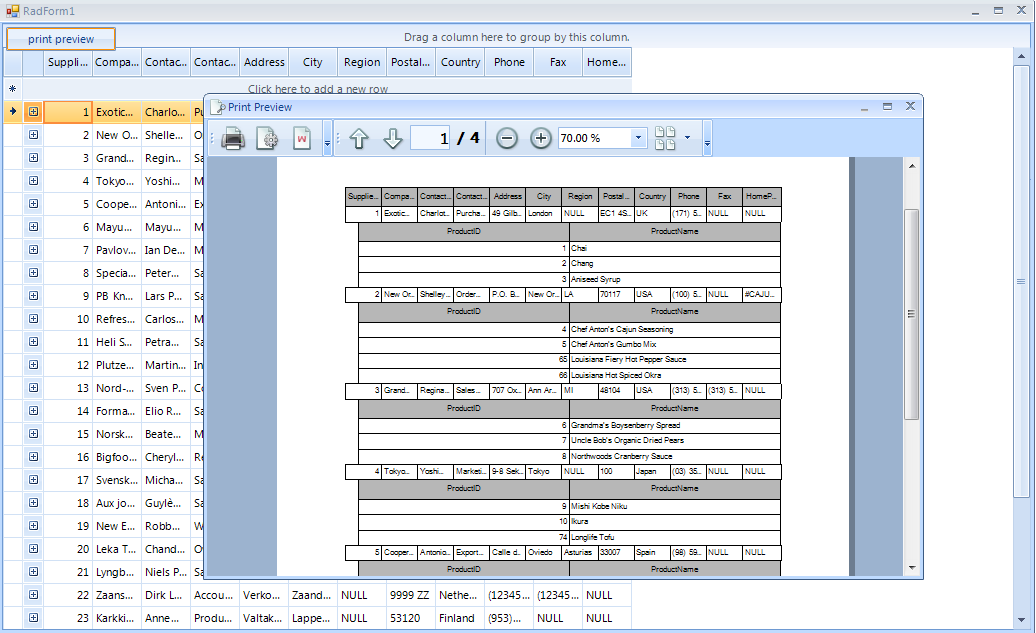Select the City column header
This screenshot has width=1036, height=633.
pos(312,61)
